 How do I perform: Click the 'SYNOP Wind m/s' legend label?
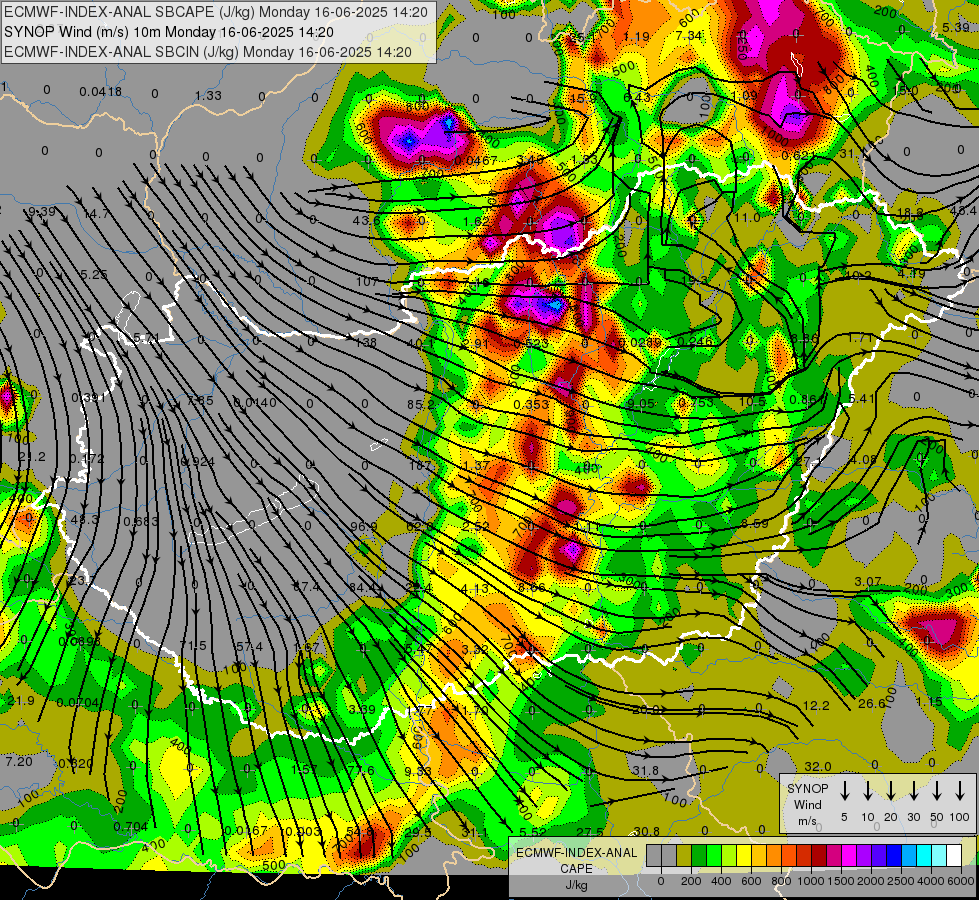coord(807,804)
